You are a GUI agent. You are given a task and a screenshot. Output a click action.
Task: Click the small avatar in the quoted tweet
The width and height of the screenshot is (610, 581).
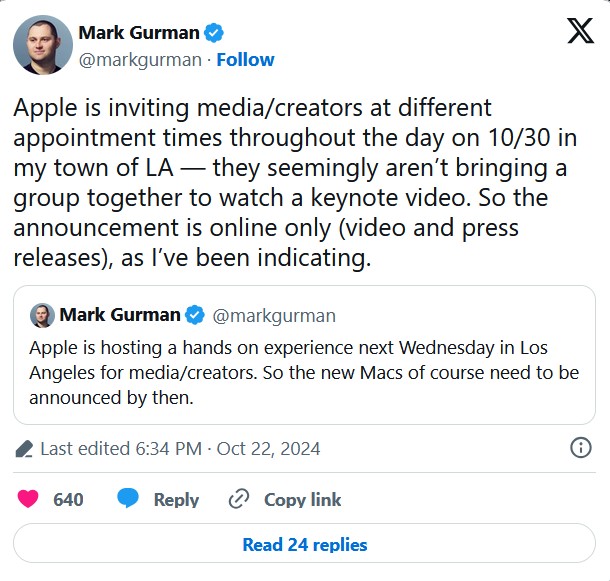[42, 315]
